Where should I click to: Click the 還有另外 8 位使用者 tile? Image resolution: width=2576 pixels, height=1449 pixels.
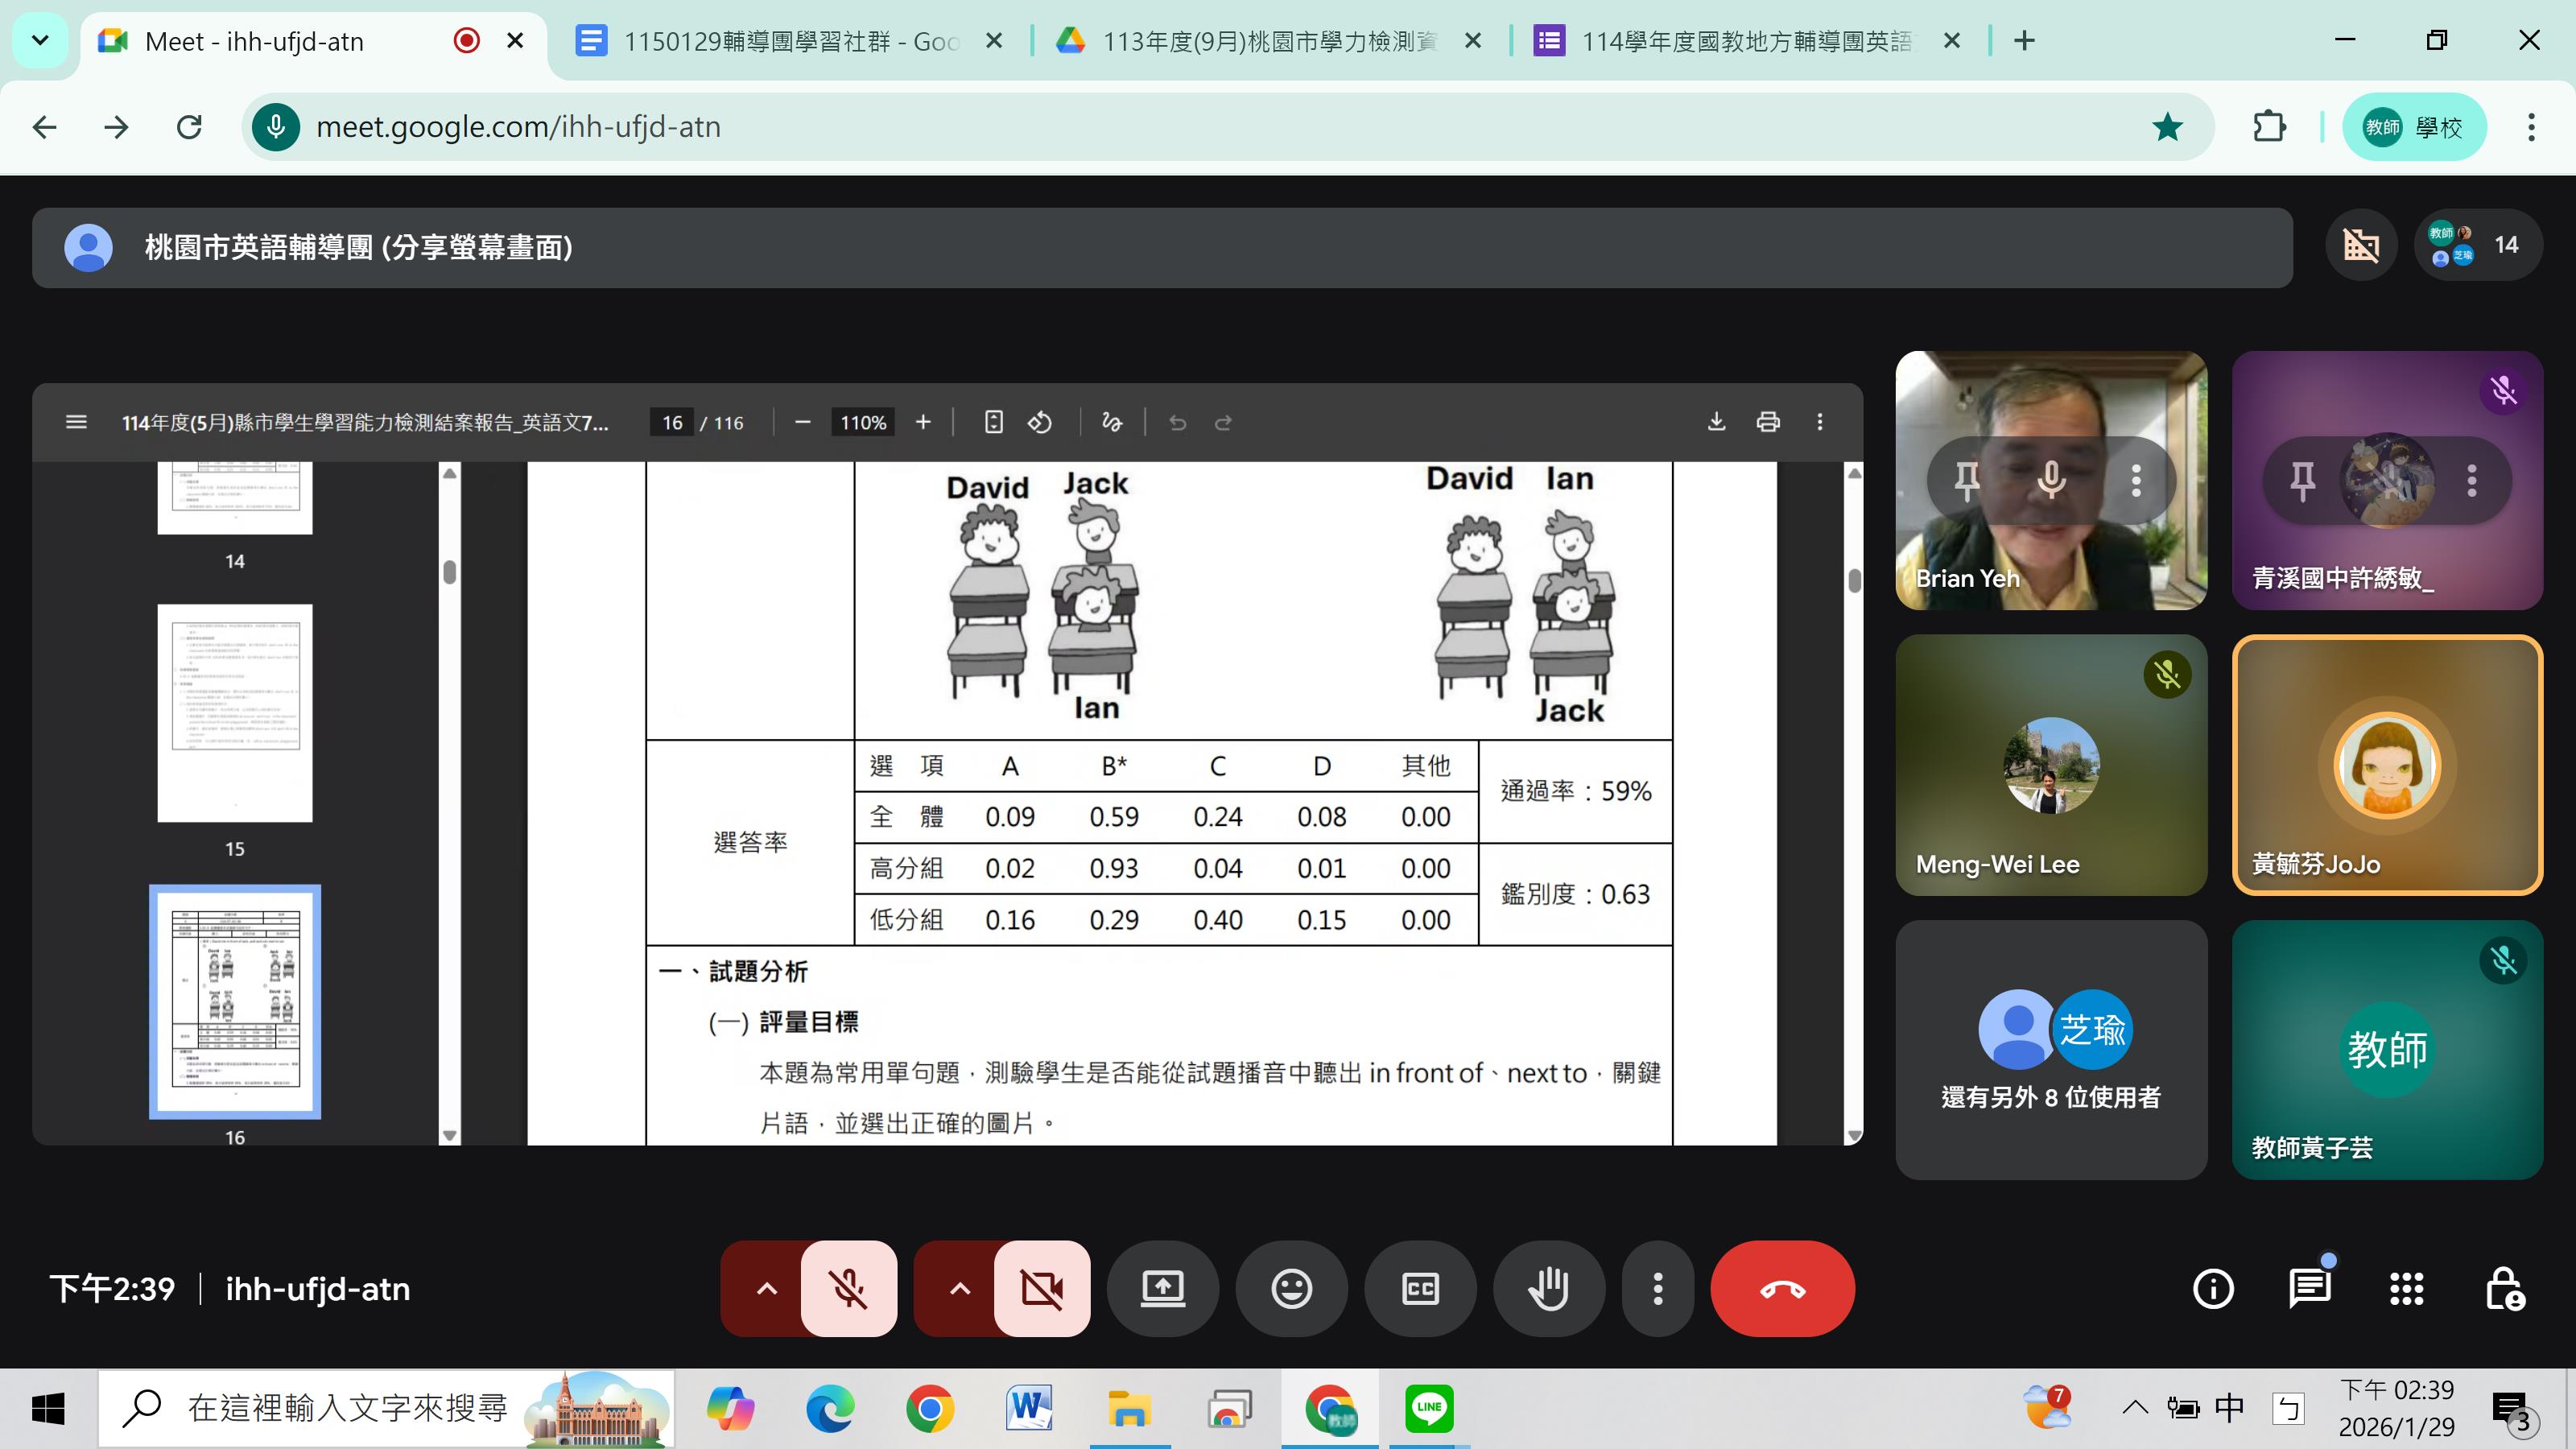[x=2050, y=1050]
